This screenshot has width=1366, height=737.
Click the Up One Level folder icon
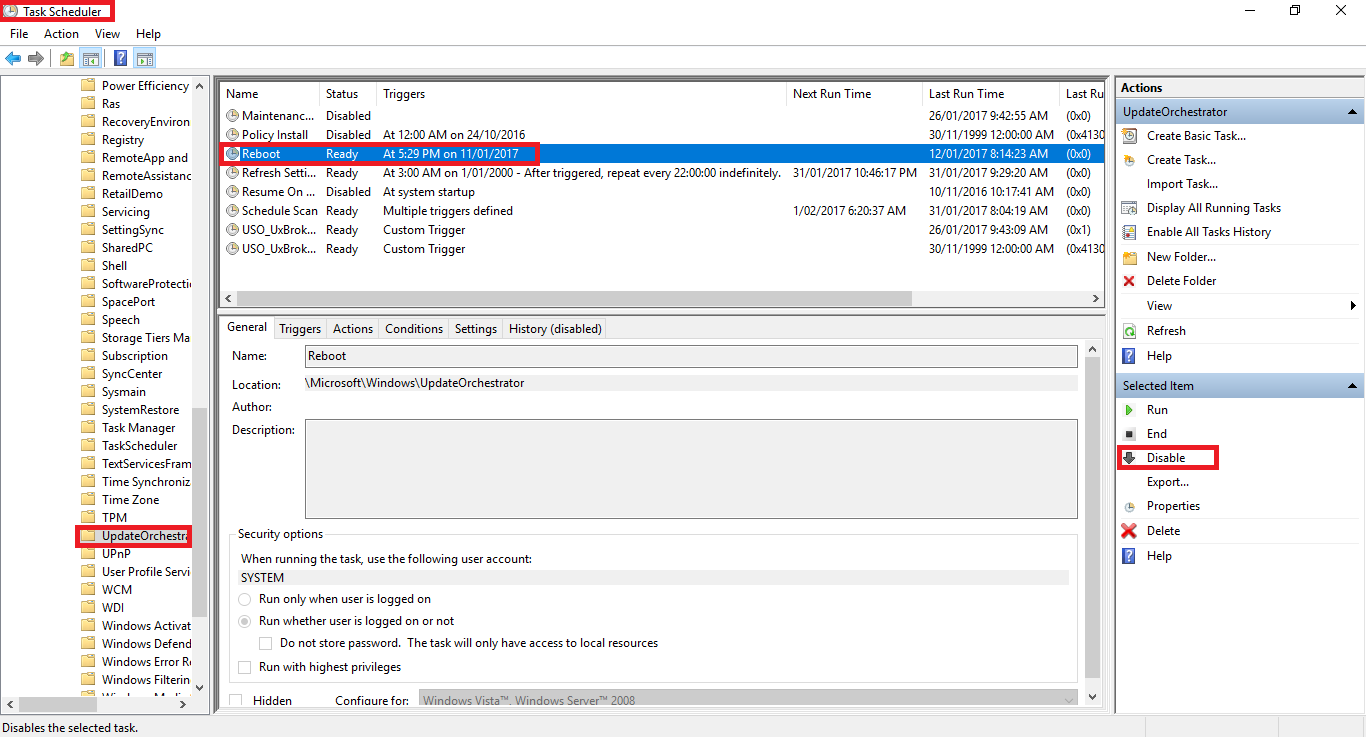(66, 59)
